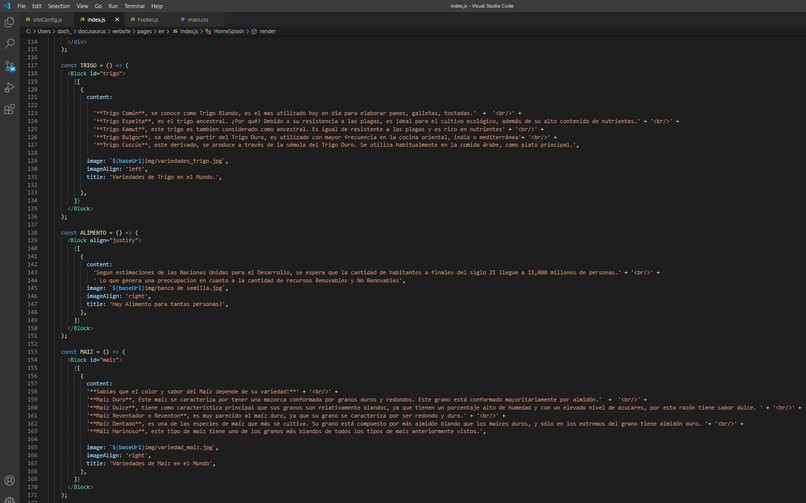Screen dimensions: 806x503
Task: Close the index.js tab
Action: tap(117, 20)
